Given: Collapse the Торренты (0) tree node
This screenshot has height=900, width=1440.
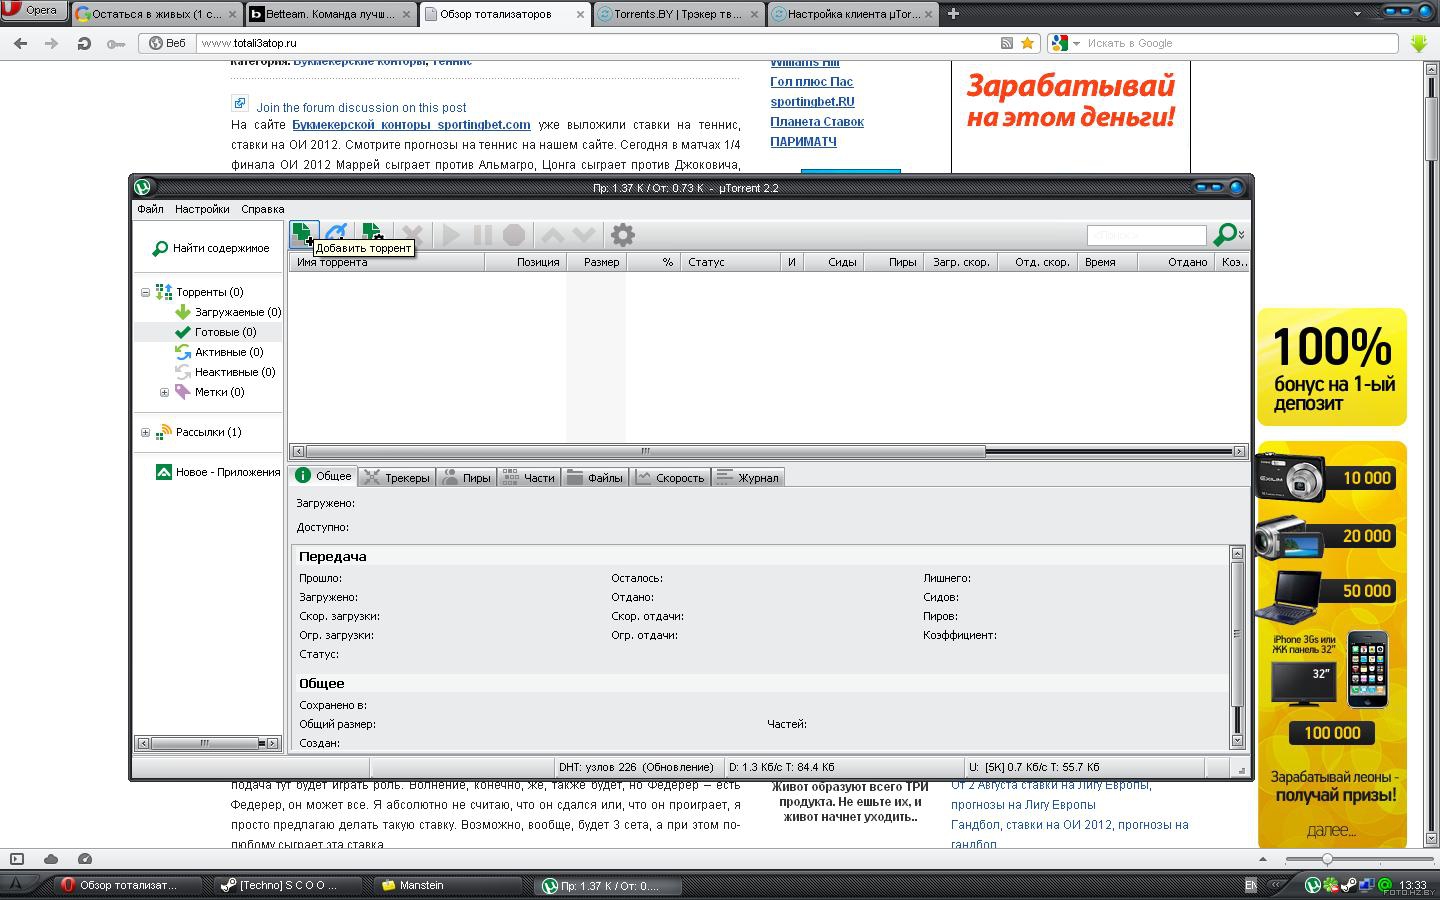Looking at the screenshot, I should point(145,292).
